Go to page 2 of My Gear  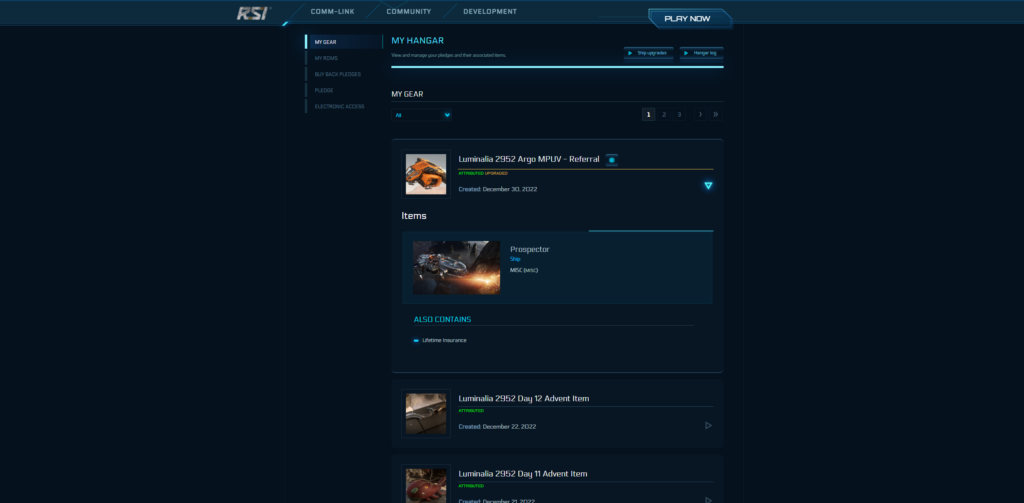coord(664,114)
